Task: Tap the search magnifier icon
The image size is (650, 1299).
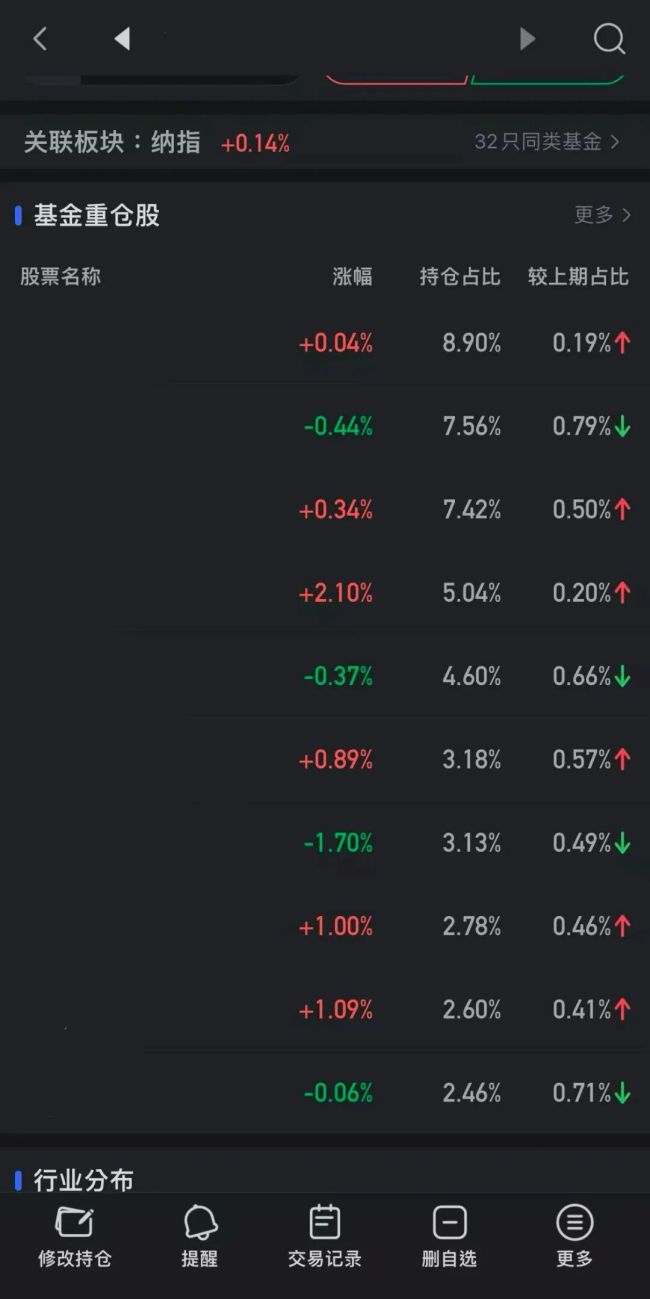Action: [x=608, y=39]
